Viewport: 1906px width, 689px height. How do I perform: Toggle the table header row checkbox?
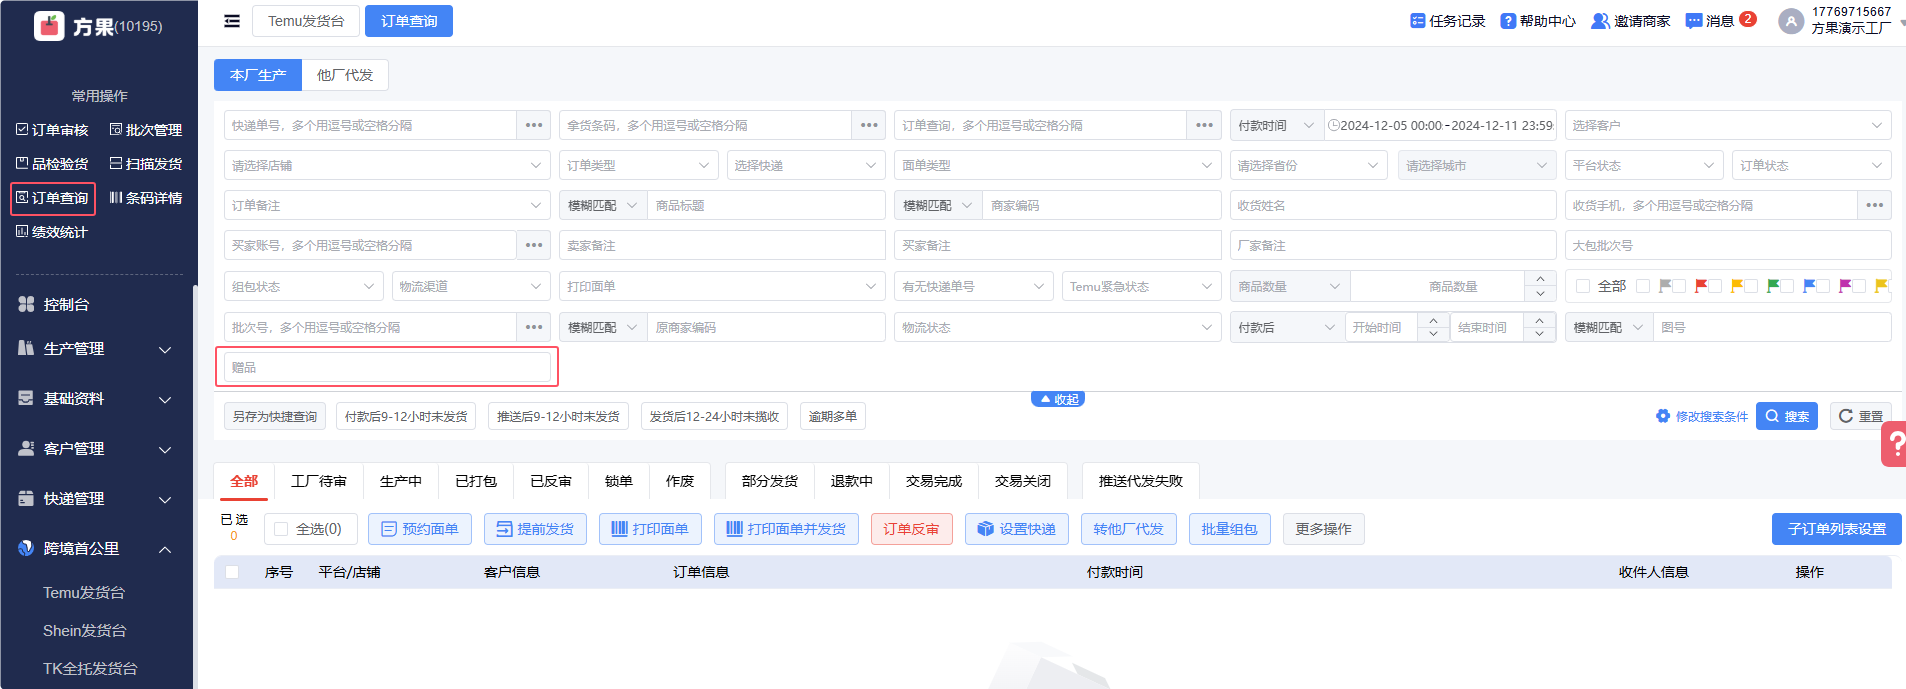232,572
